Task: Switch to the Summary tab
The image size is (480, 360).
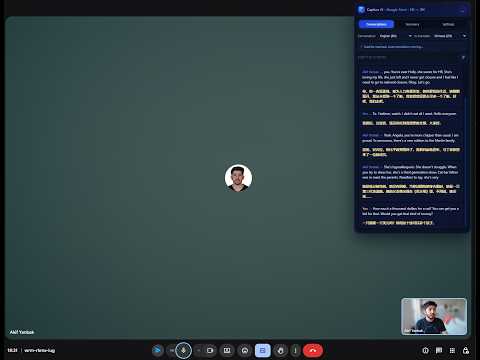Action: [412, 24]
